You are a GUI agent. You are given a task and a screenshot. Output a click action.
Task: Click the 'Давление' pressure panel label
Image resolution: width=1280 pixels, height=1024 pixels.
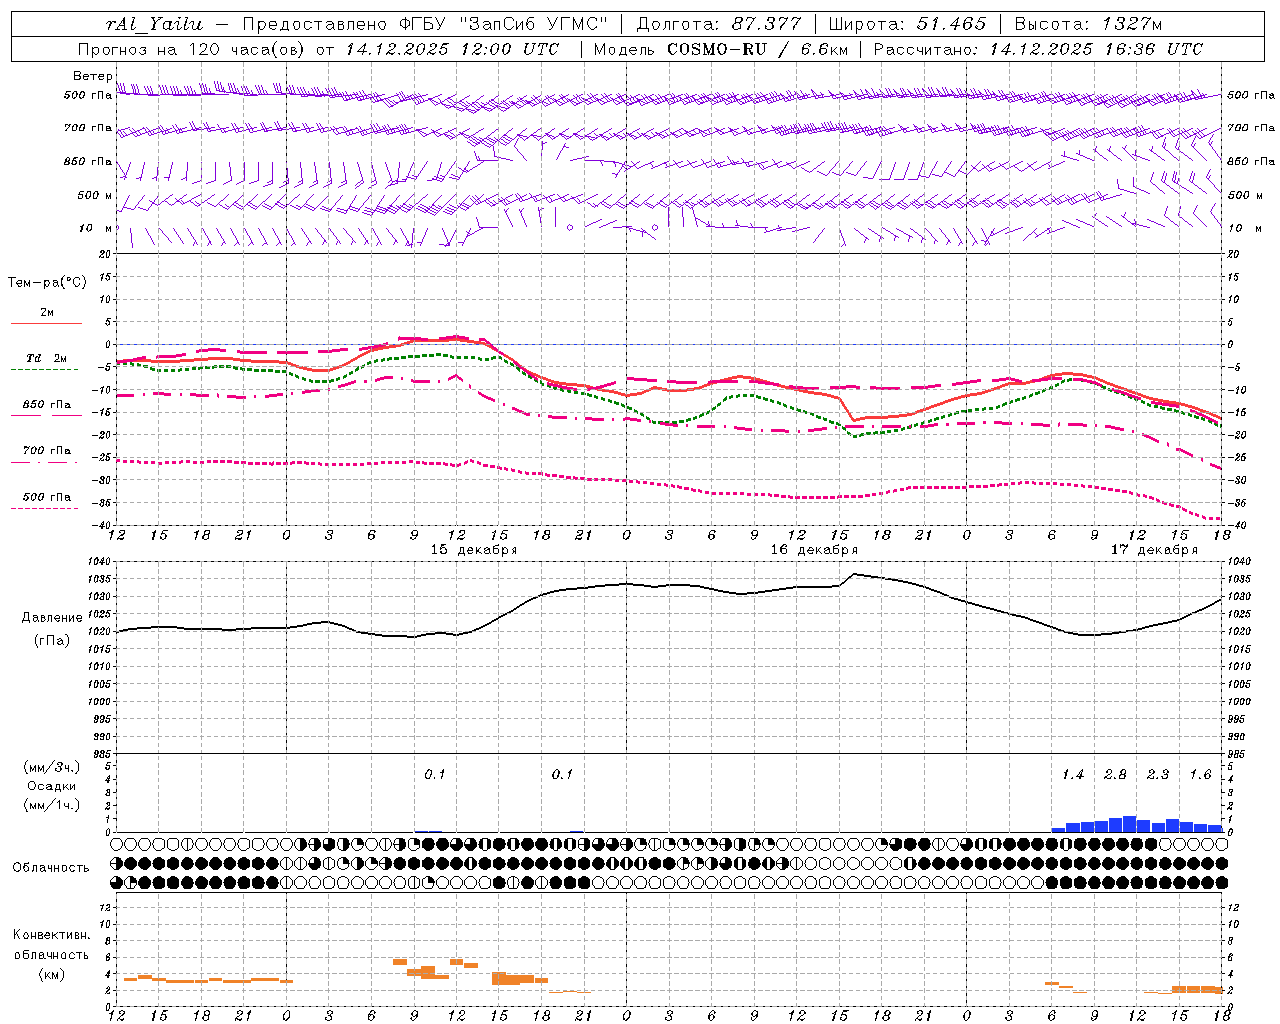pyautogui.click(x=52, y=618)
